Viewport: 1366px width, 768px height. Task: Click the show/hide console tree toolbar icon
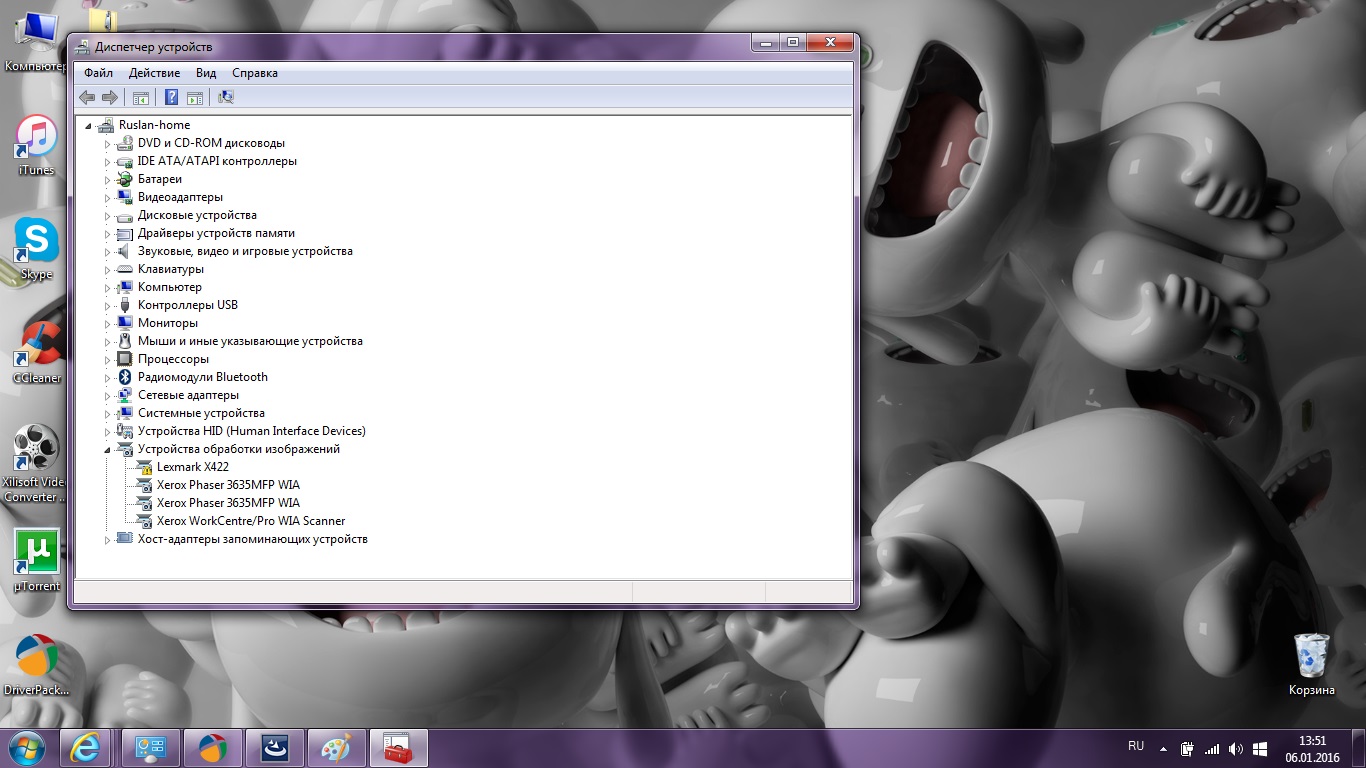pos(141,97)
